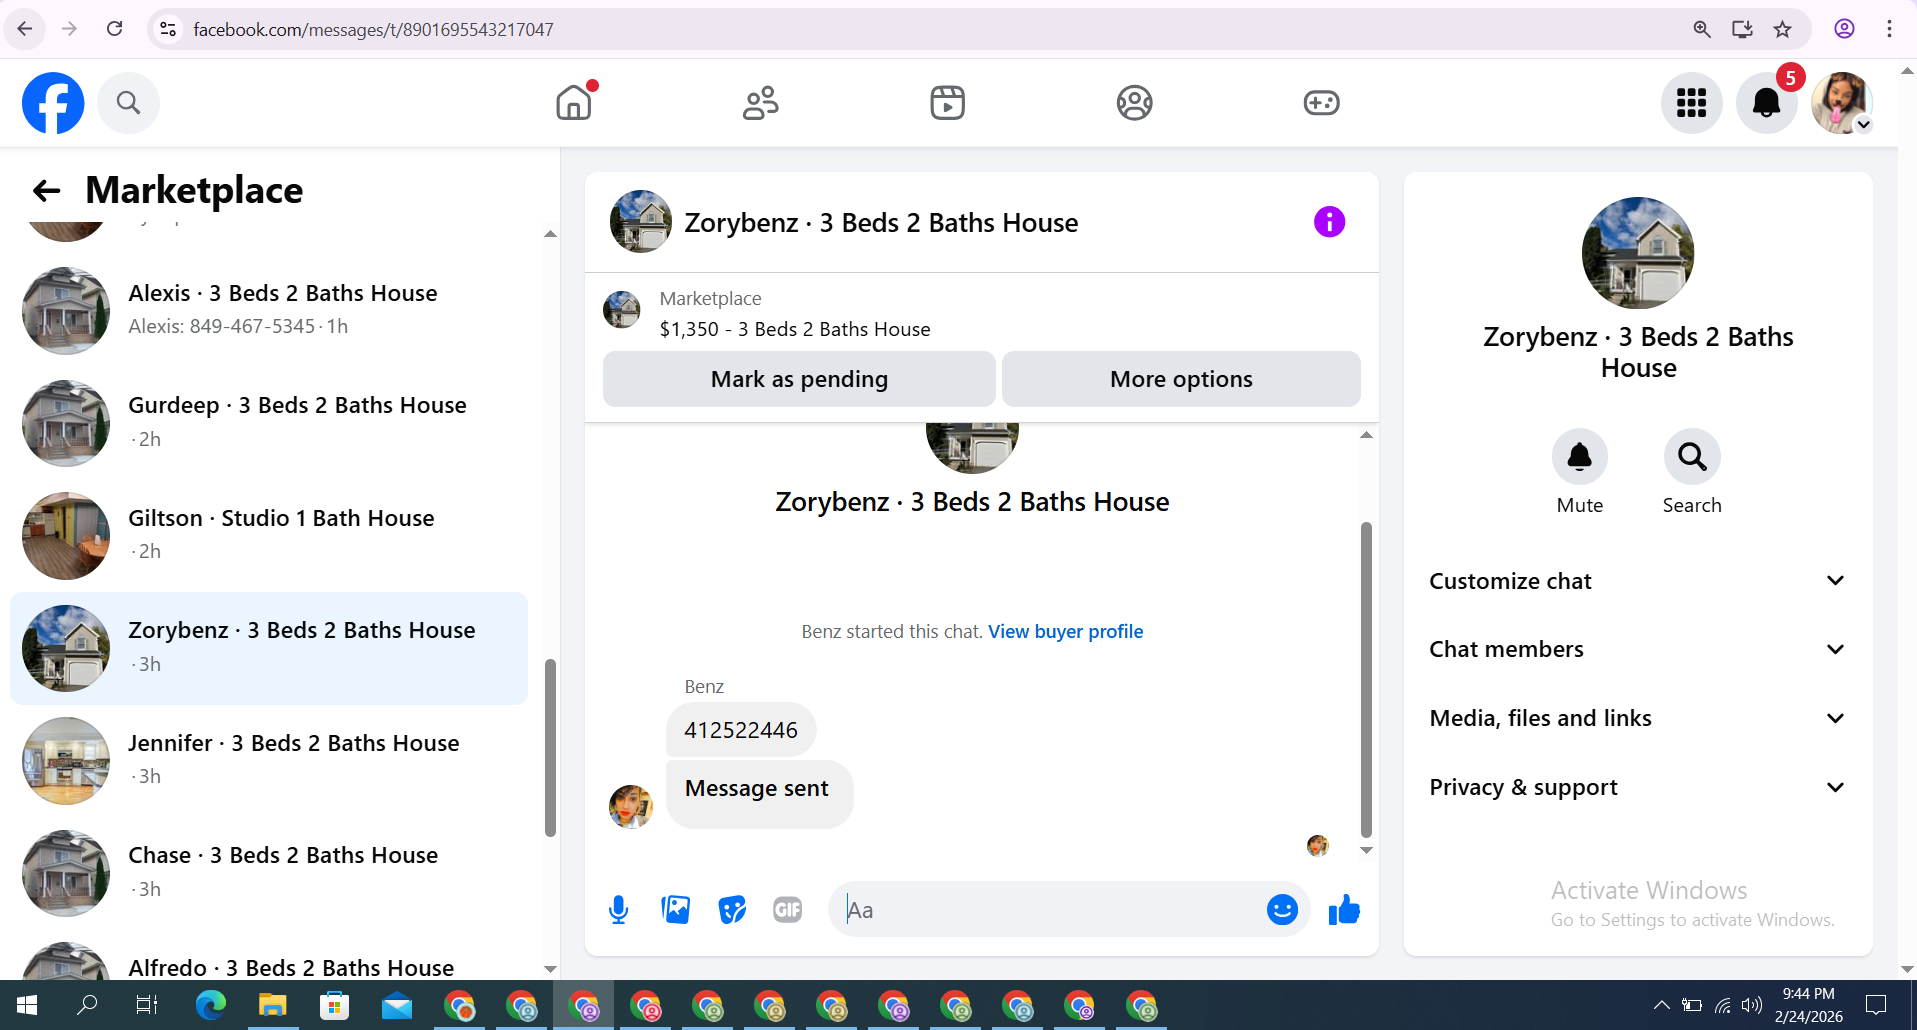This screenshot has width=1917, height=1030.
Task: Open Microsoft Store from taskbar
Action: click(334, 1005)
